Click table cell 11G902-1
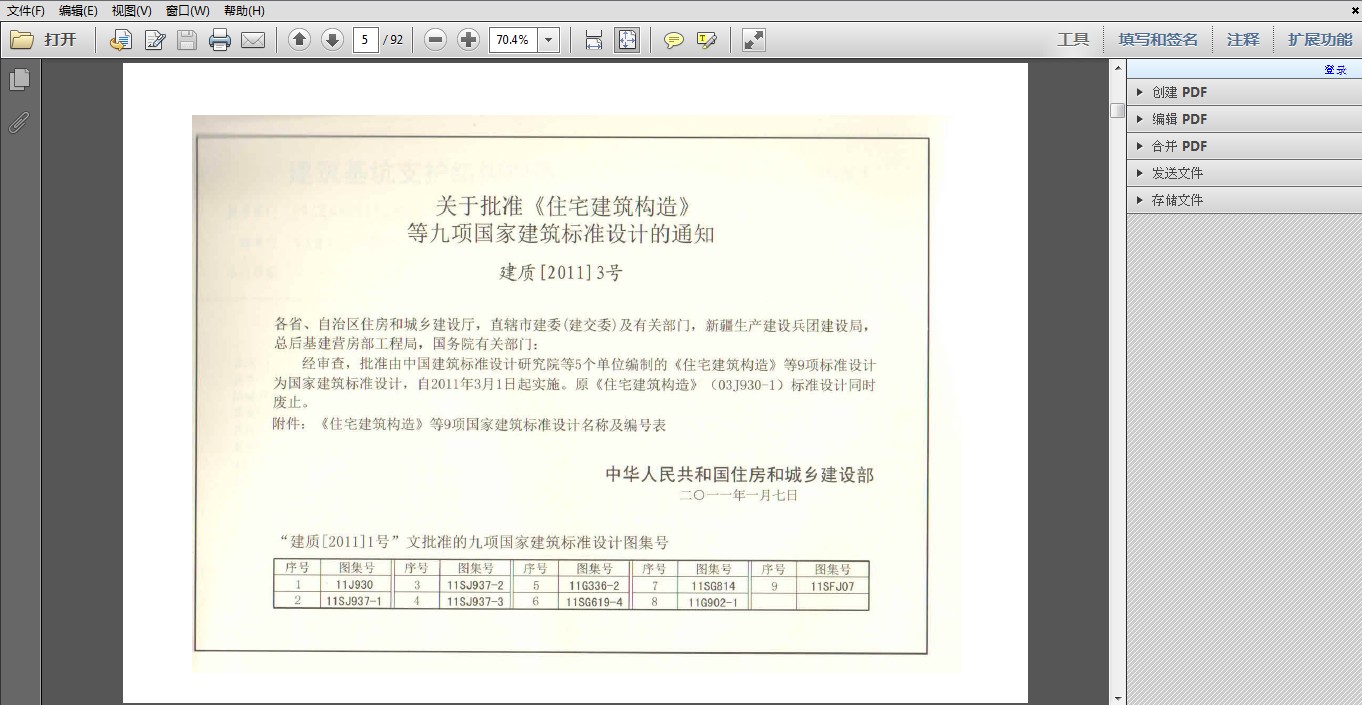Viewport: 1362px width, 705px height. pyautogui.click(x=713, y=602)
